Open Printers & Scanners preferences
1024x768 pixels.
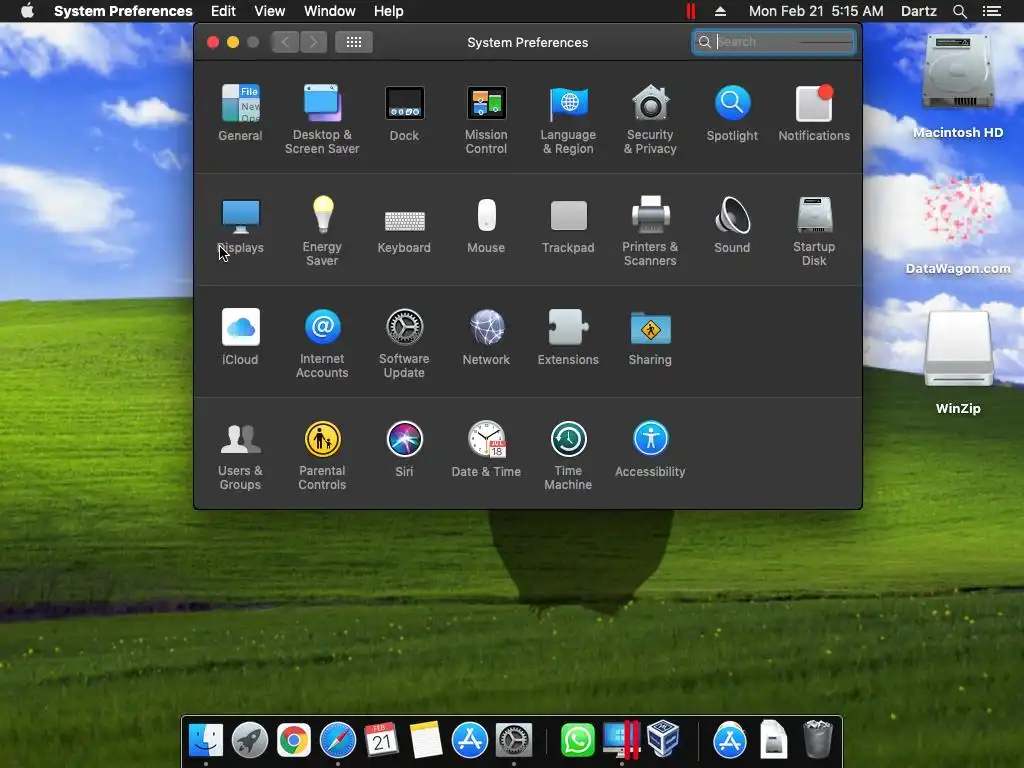[650, 231]
